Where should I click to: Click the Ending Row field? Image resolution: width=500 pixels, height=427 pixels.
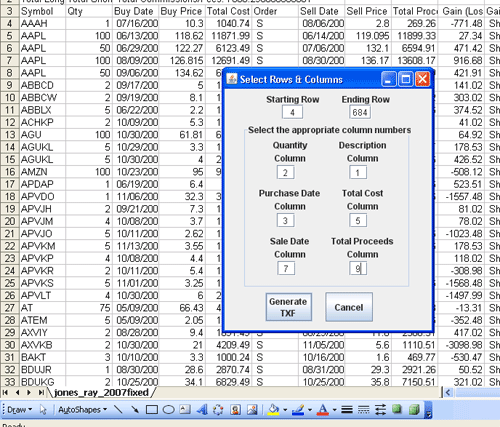tap(360, 112)
